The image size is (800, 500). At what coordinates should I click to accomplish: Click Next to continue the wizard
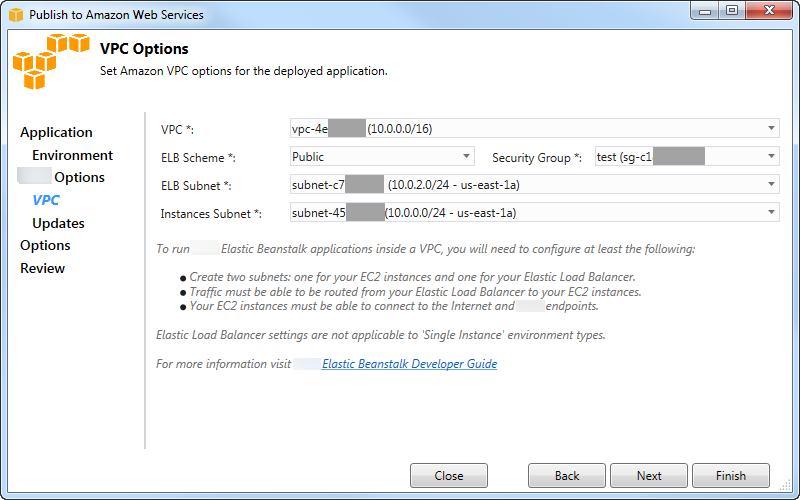click(649, 476)
